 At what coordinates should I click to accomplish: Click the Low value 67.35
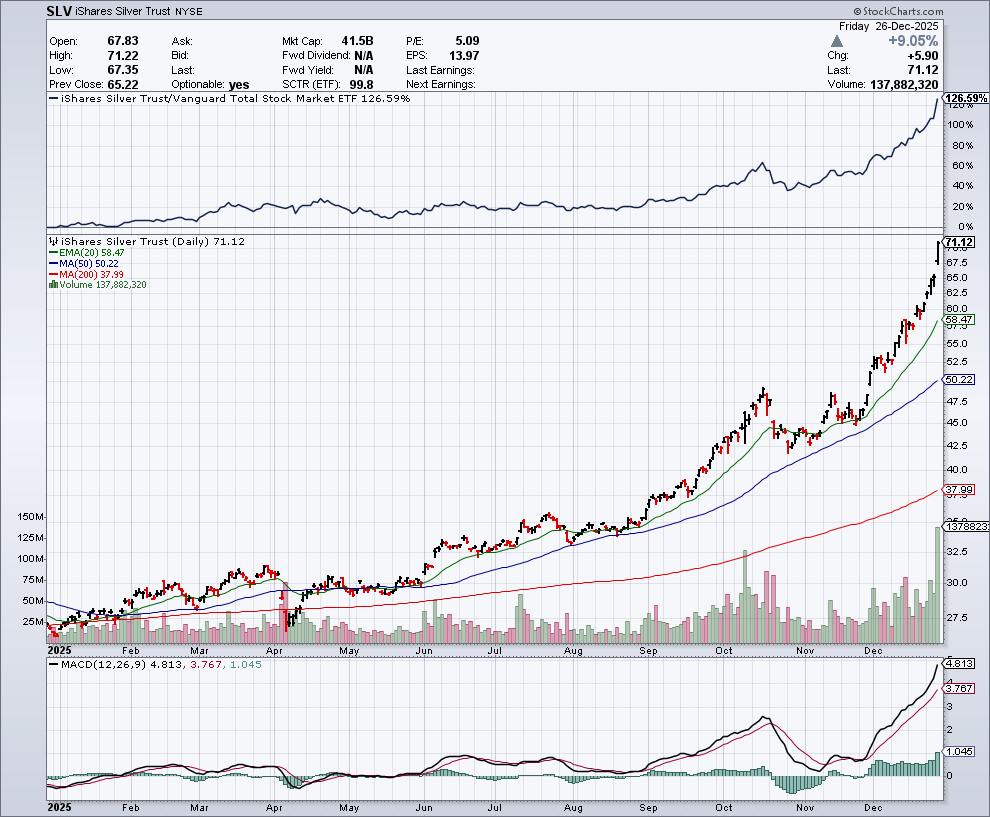[123, 70]
